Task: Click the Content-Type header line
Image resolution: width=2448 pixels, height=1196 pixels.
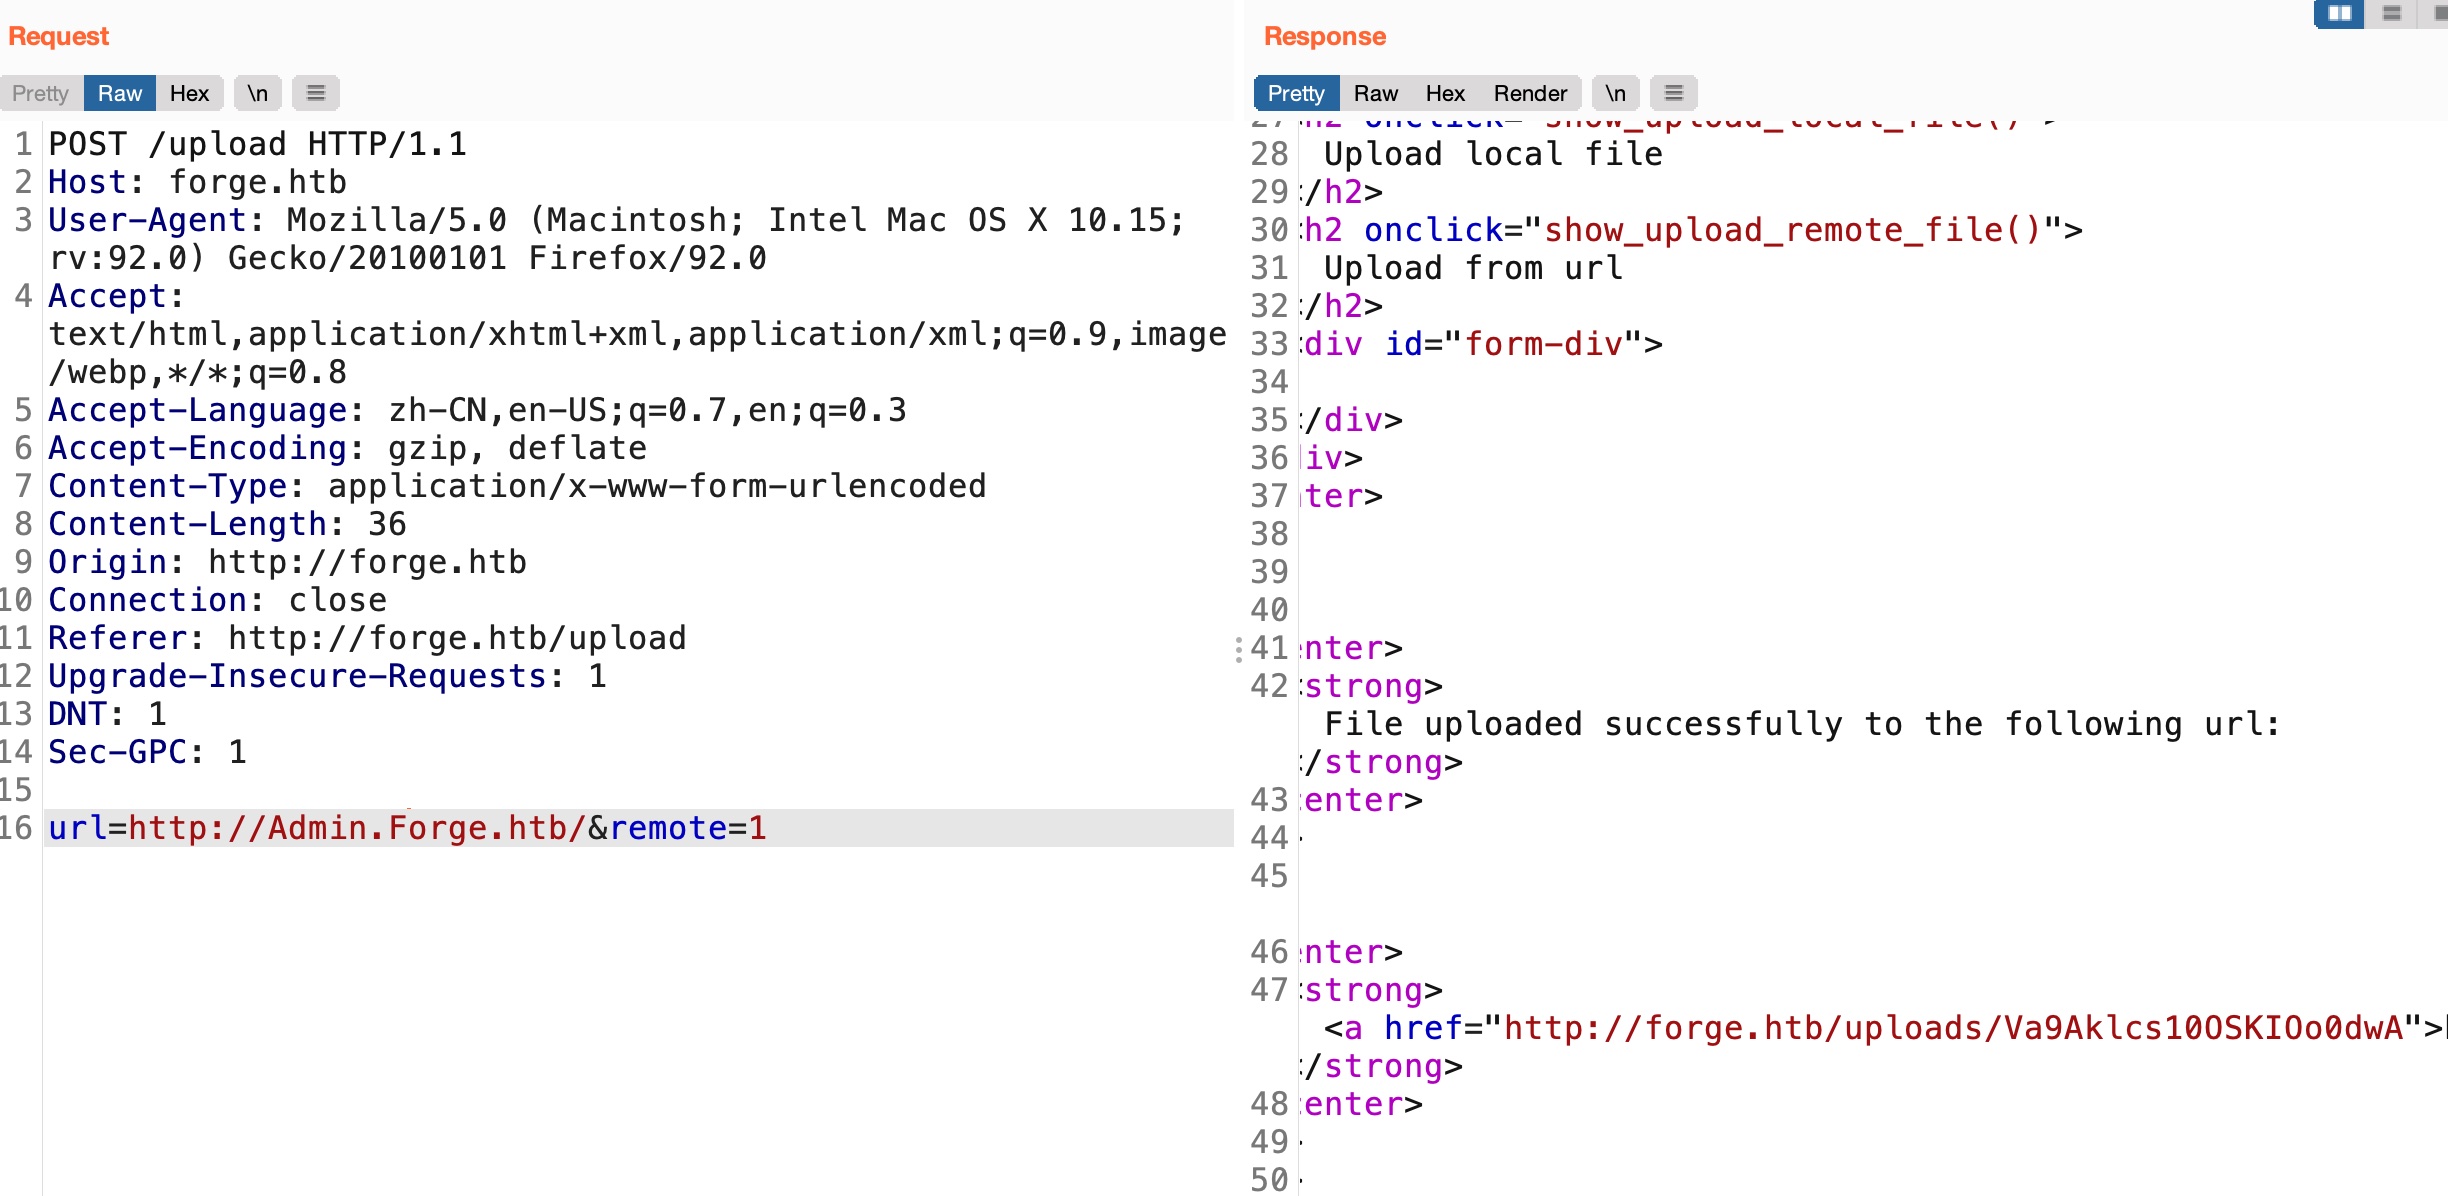Action: pyautogui.click(x=516, y=486)
